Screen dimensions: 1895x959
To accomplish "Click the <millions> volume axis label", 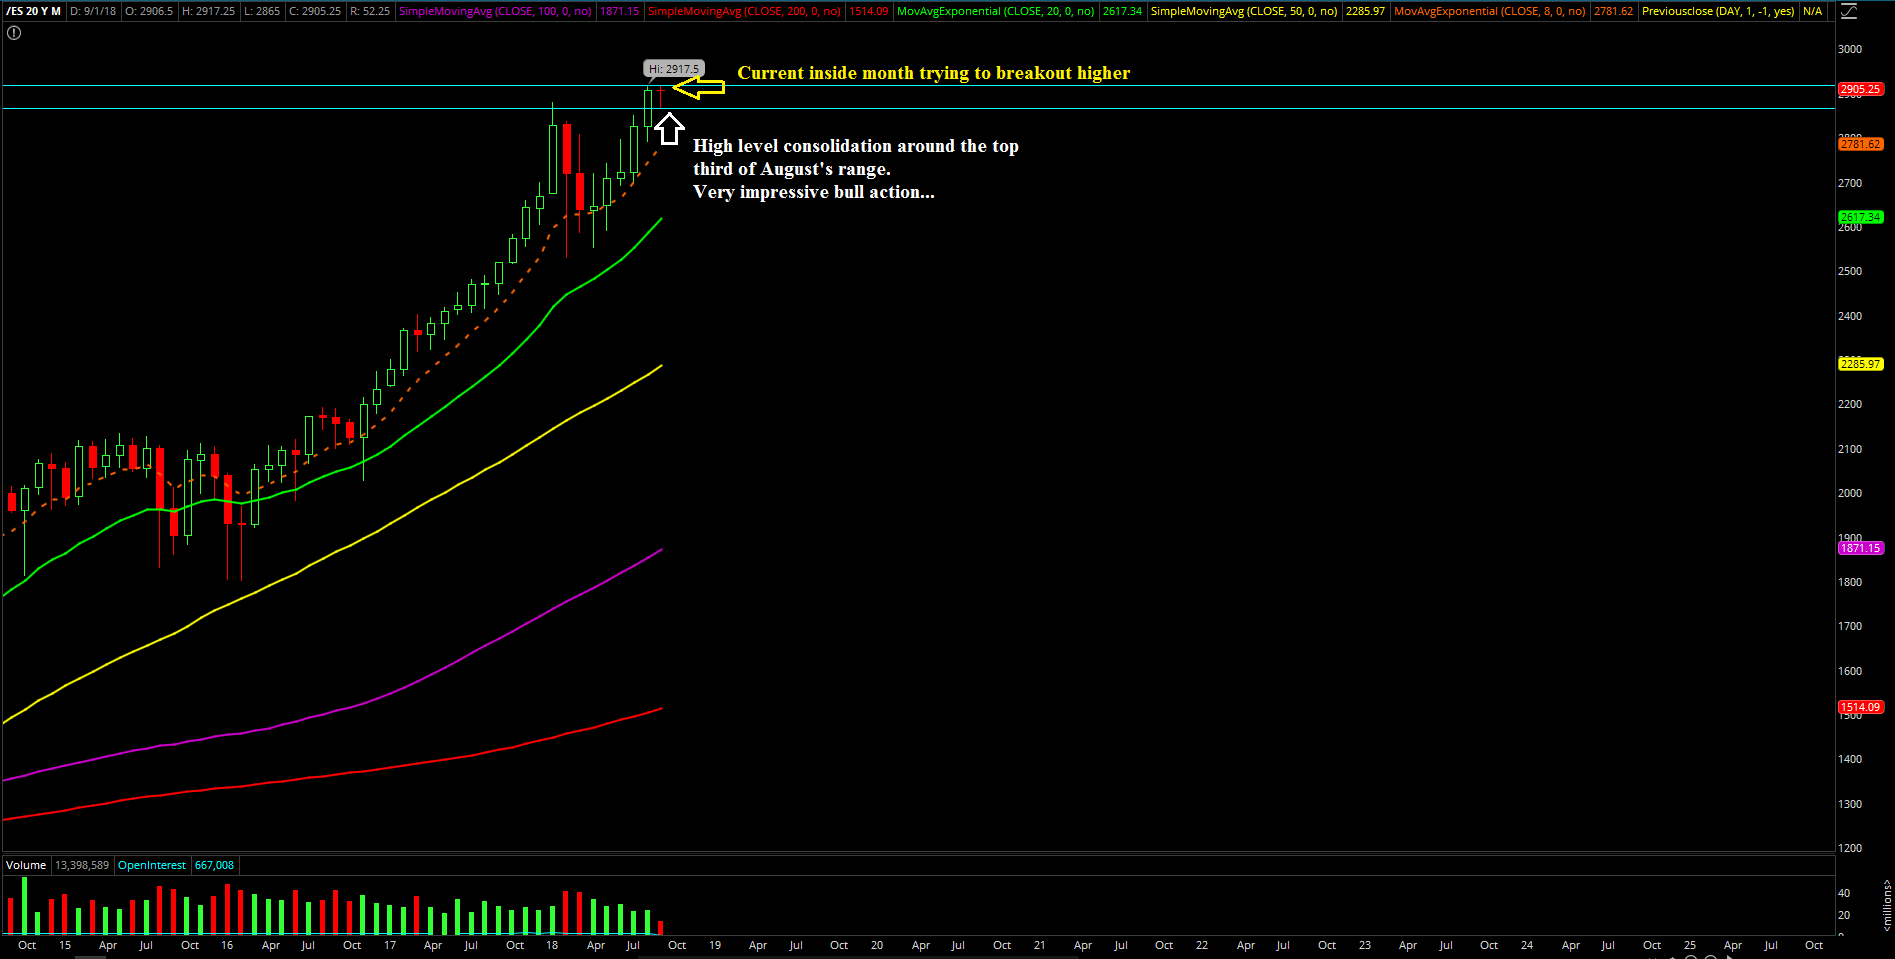I will tap(1887, 906).
